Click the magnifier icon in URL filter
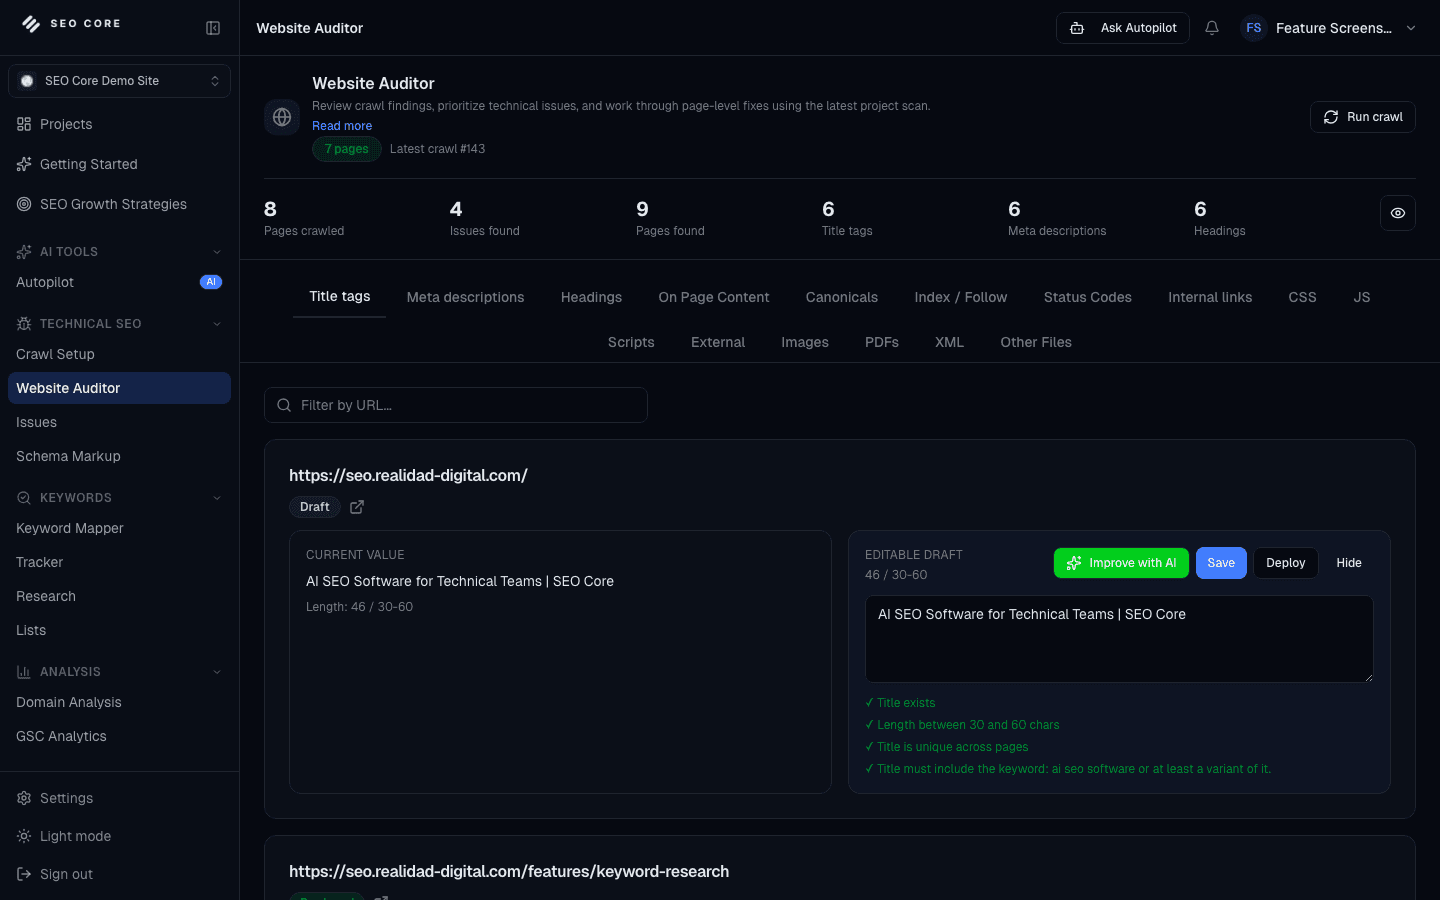 284,405
